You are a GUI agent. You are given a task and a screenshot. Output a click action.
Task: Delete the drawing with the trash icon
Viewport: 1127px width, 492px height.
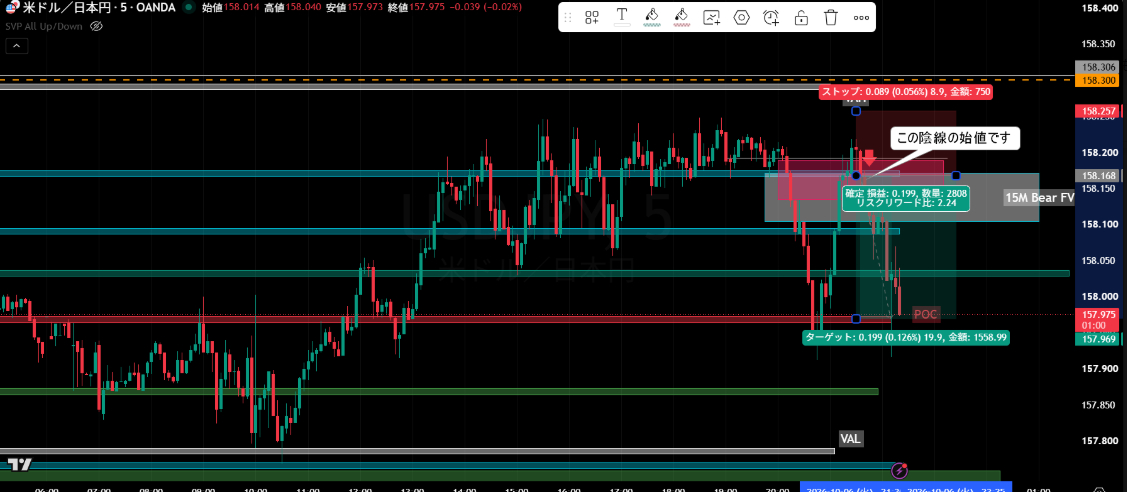(831, 17)
